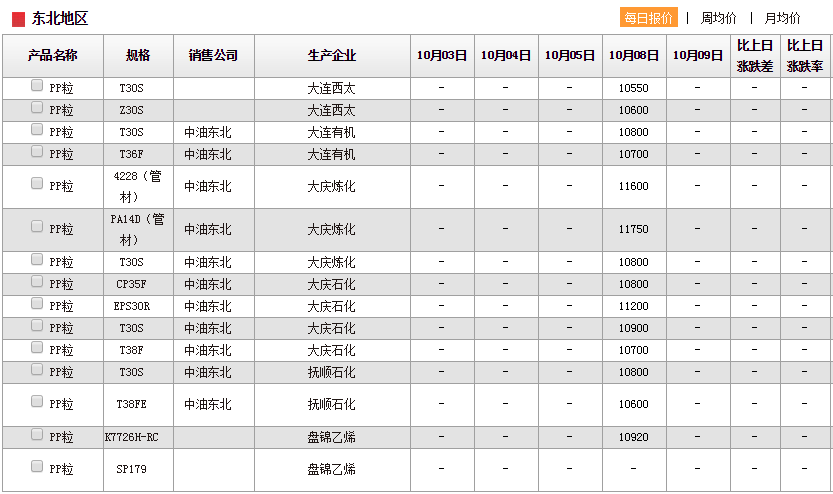Check the K7726H-RC row checkbox

point(37,435)
